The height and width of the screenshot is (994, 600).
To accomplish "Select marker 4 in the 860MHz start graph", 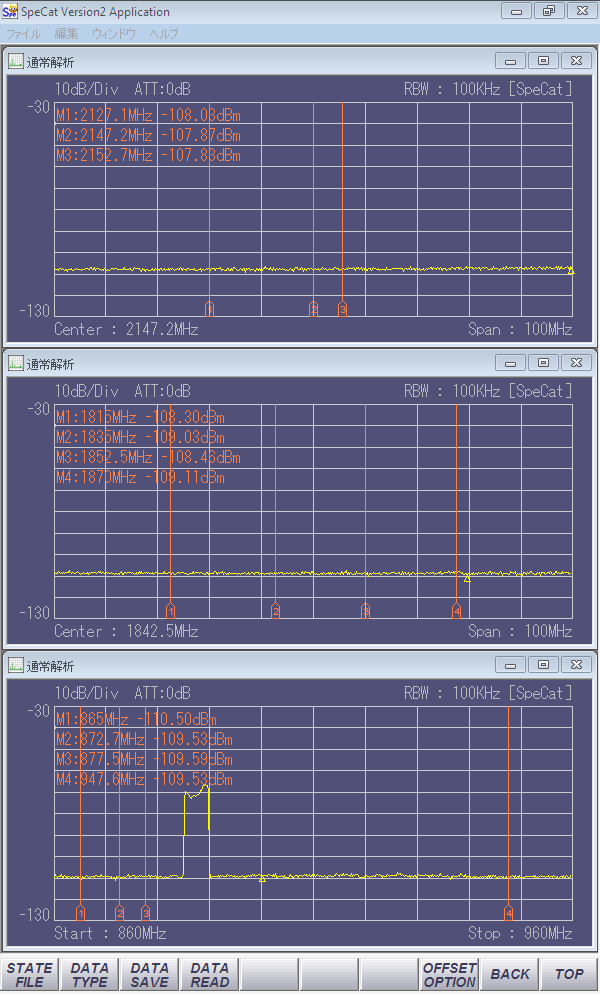I will click(509, 913).
